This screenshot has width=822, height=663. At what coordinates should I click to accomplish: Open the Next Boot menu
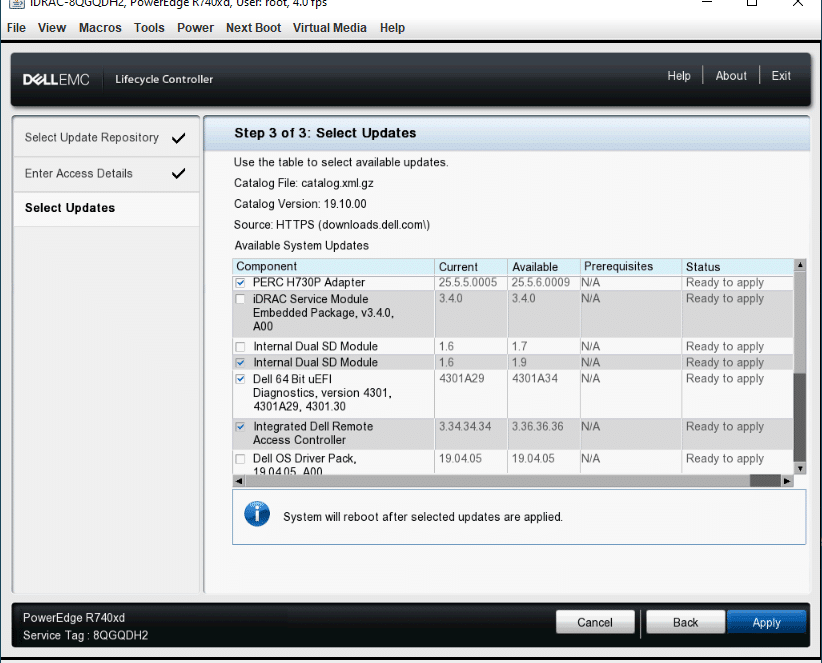pyautogui.click(x=253, y=28)
